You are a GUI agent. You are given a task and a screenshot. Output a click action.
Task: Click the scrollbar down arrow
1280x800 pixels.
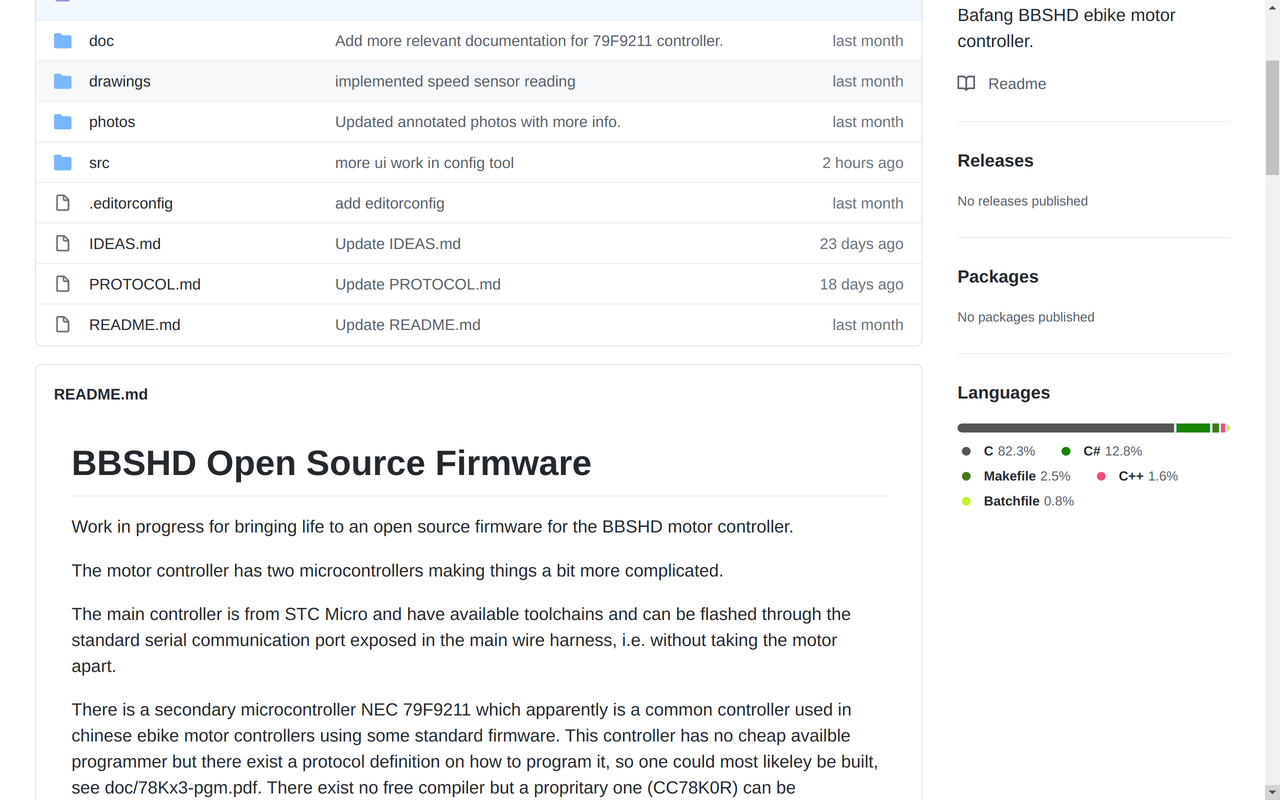[x=1272, y=792]
